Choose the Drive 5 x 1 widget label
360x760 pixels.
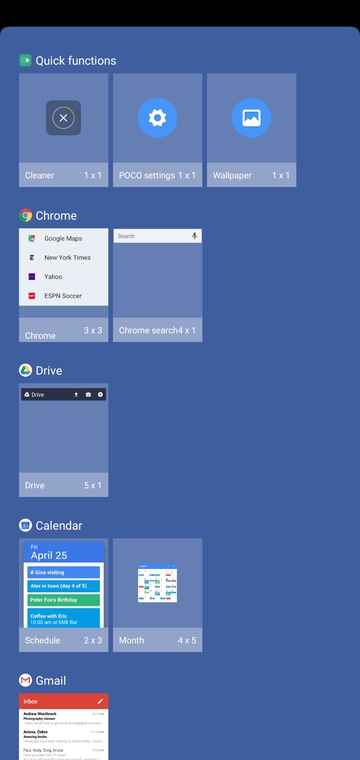[63, 485]
